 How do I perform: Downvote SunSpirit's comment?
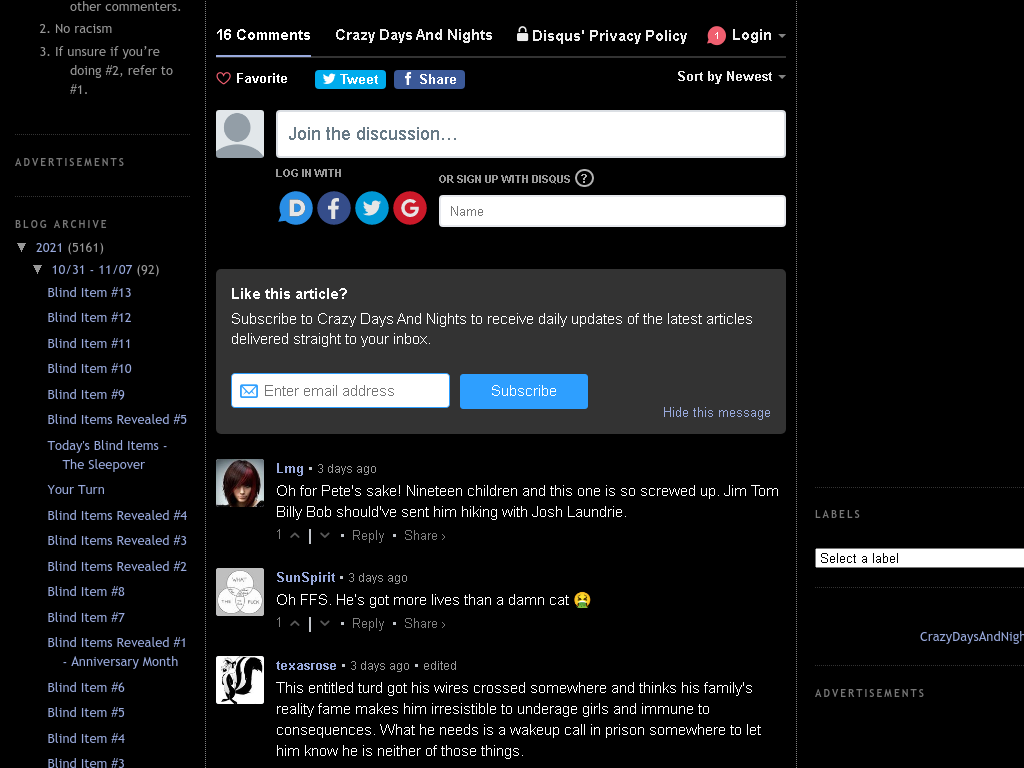325,624
